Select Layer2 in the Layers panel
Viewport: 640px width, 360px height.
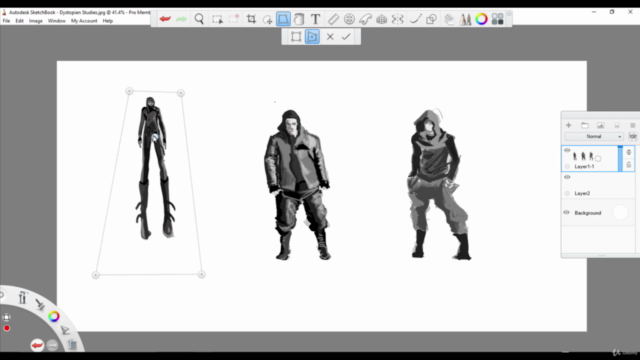pyautogui.click(x=598, y=186)
